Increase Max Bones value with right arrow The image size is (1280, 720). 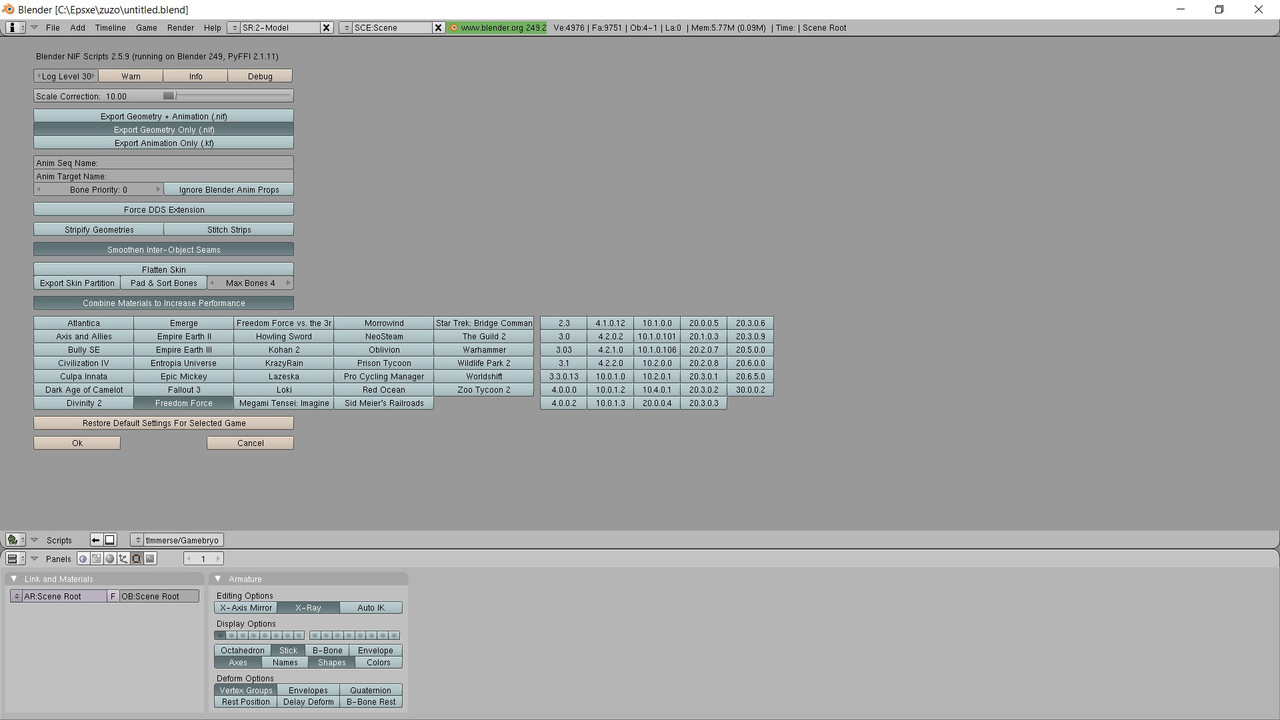(x=288, y=283)
